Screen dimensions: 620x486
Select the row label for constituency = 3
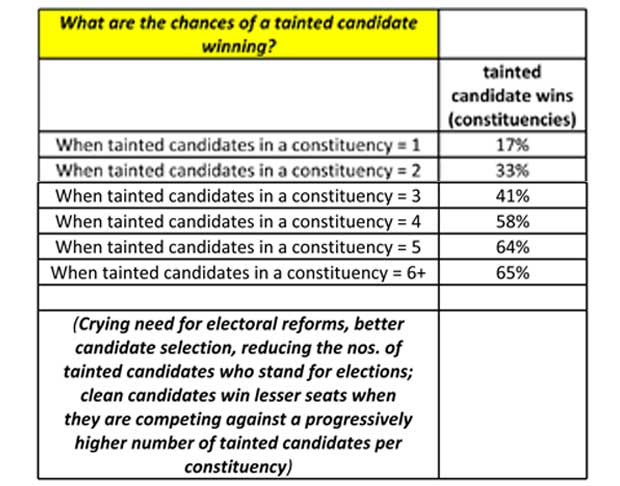238,195
